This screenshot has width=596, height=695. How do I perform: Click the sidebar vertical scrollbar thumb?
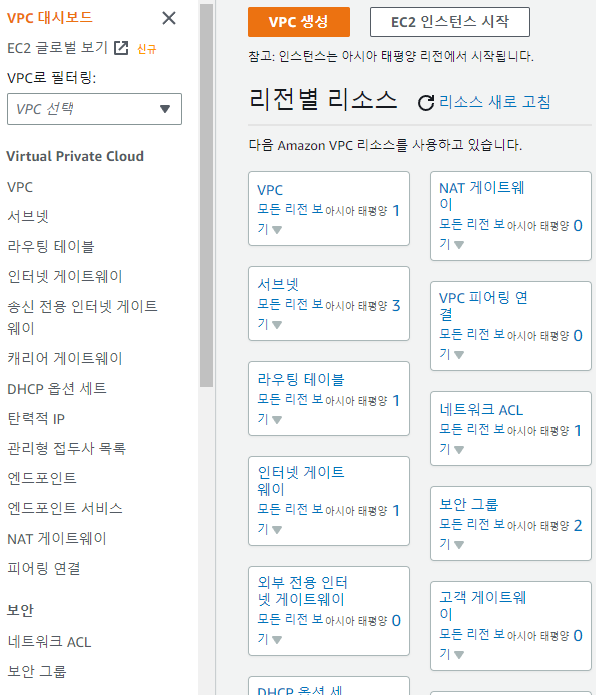[x=206, y=195]
